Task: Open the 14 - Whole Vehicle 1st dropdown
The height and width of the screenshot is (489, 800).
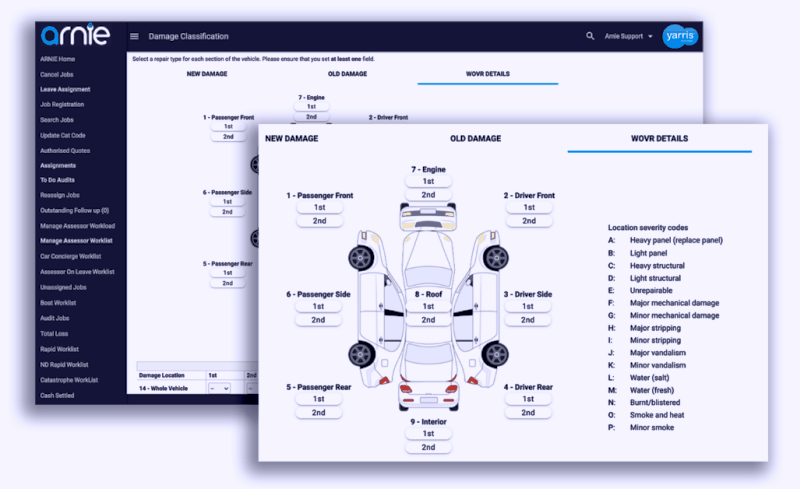Action: coord(219,388)
